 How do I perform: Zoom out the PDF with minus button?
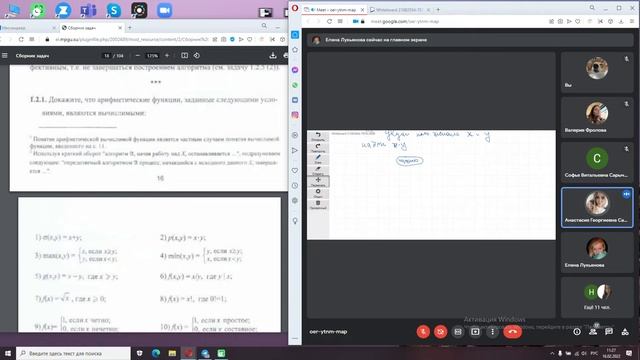pos(138,56)
